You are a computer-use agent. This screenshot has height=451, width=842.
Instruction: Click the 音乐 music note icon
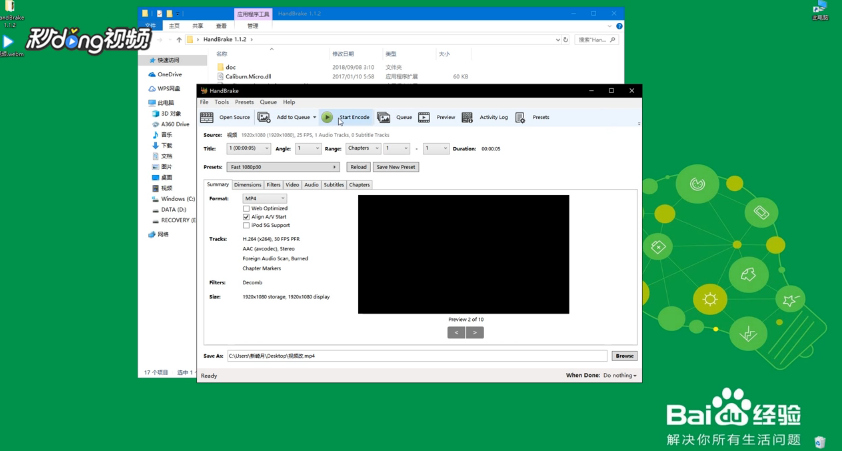156,135
